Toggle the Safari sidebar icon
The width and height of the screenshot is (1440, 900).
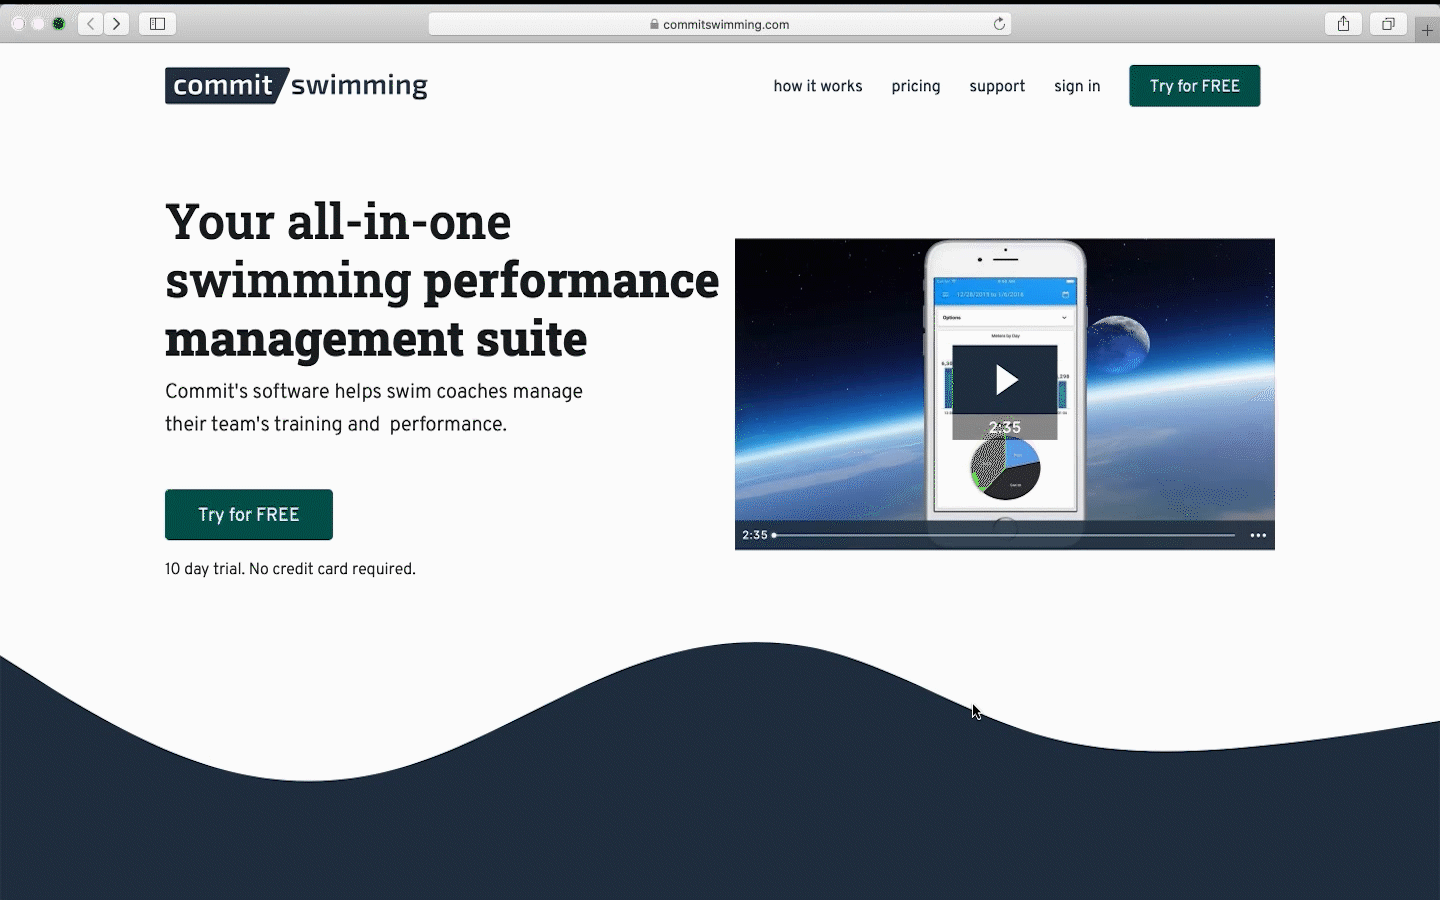(157, 23)
